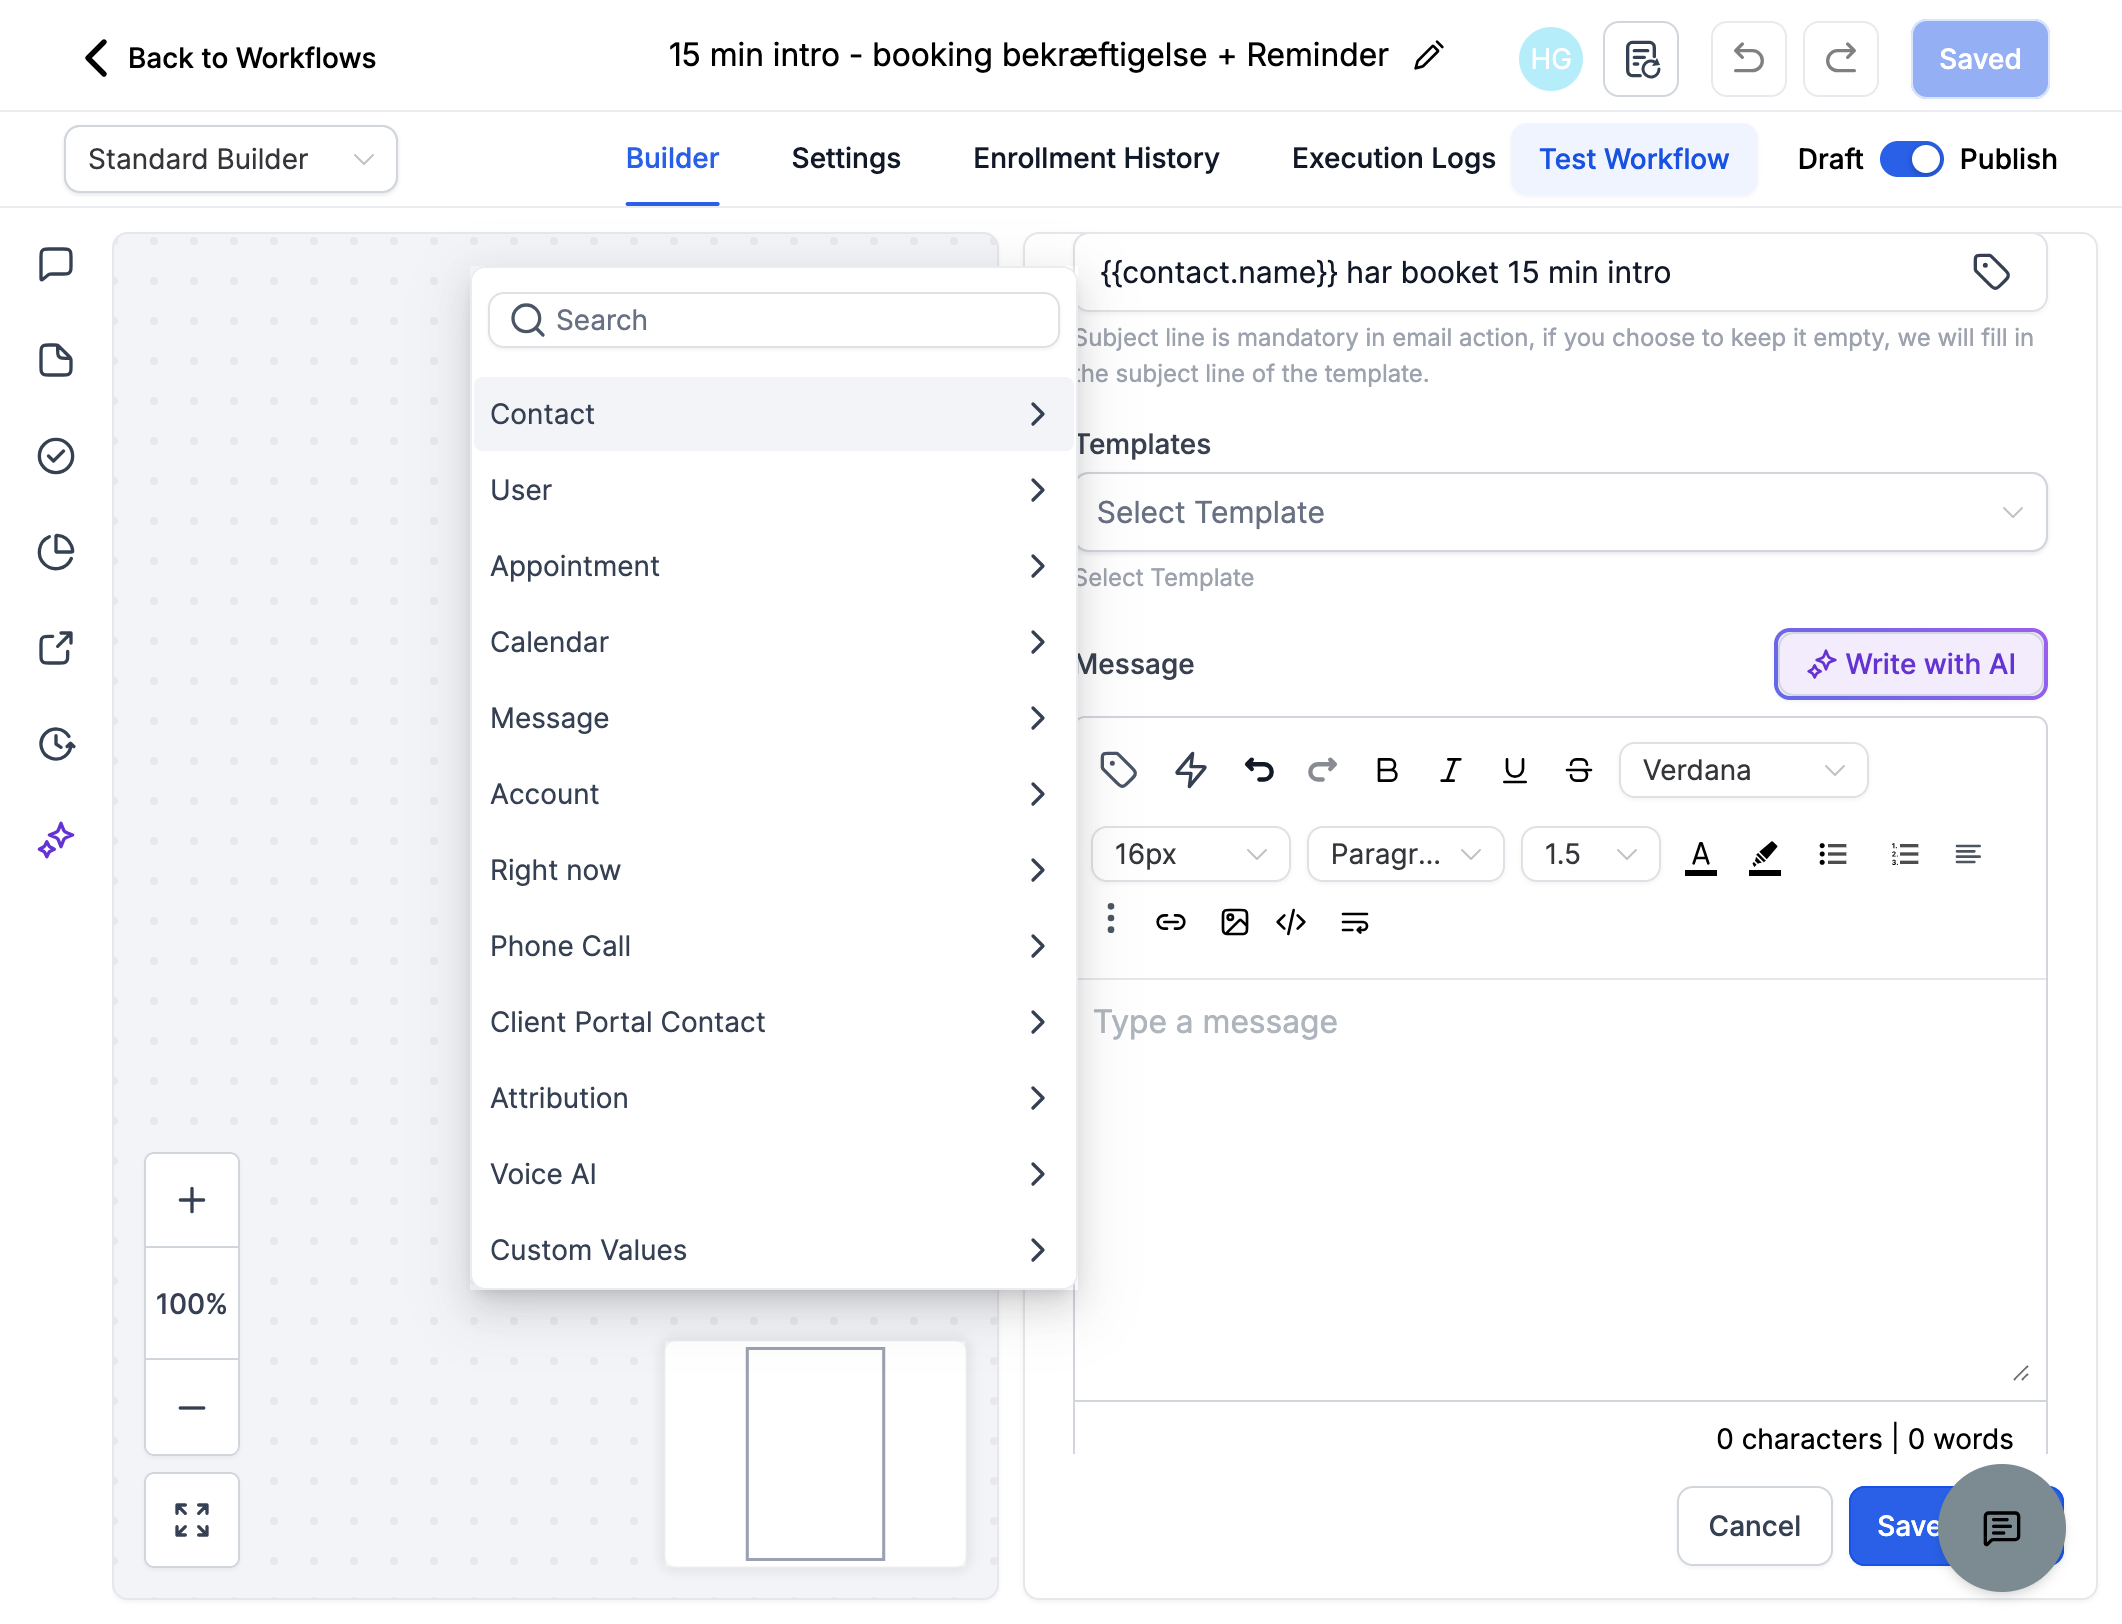Click the Cancel button
2122x1624 pixels.
(1754, 1525)
